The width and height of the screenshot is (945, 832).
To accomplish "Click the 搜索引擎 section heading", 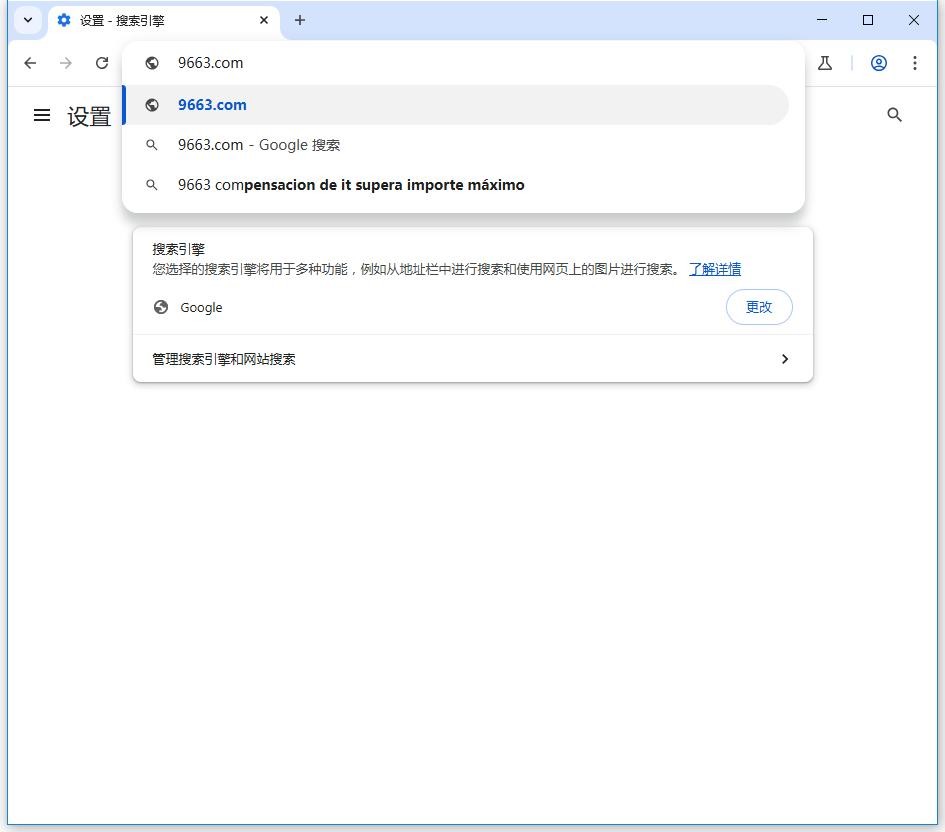I will 178,249.
